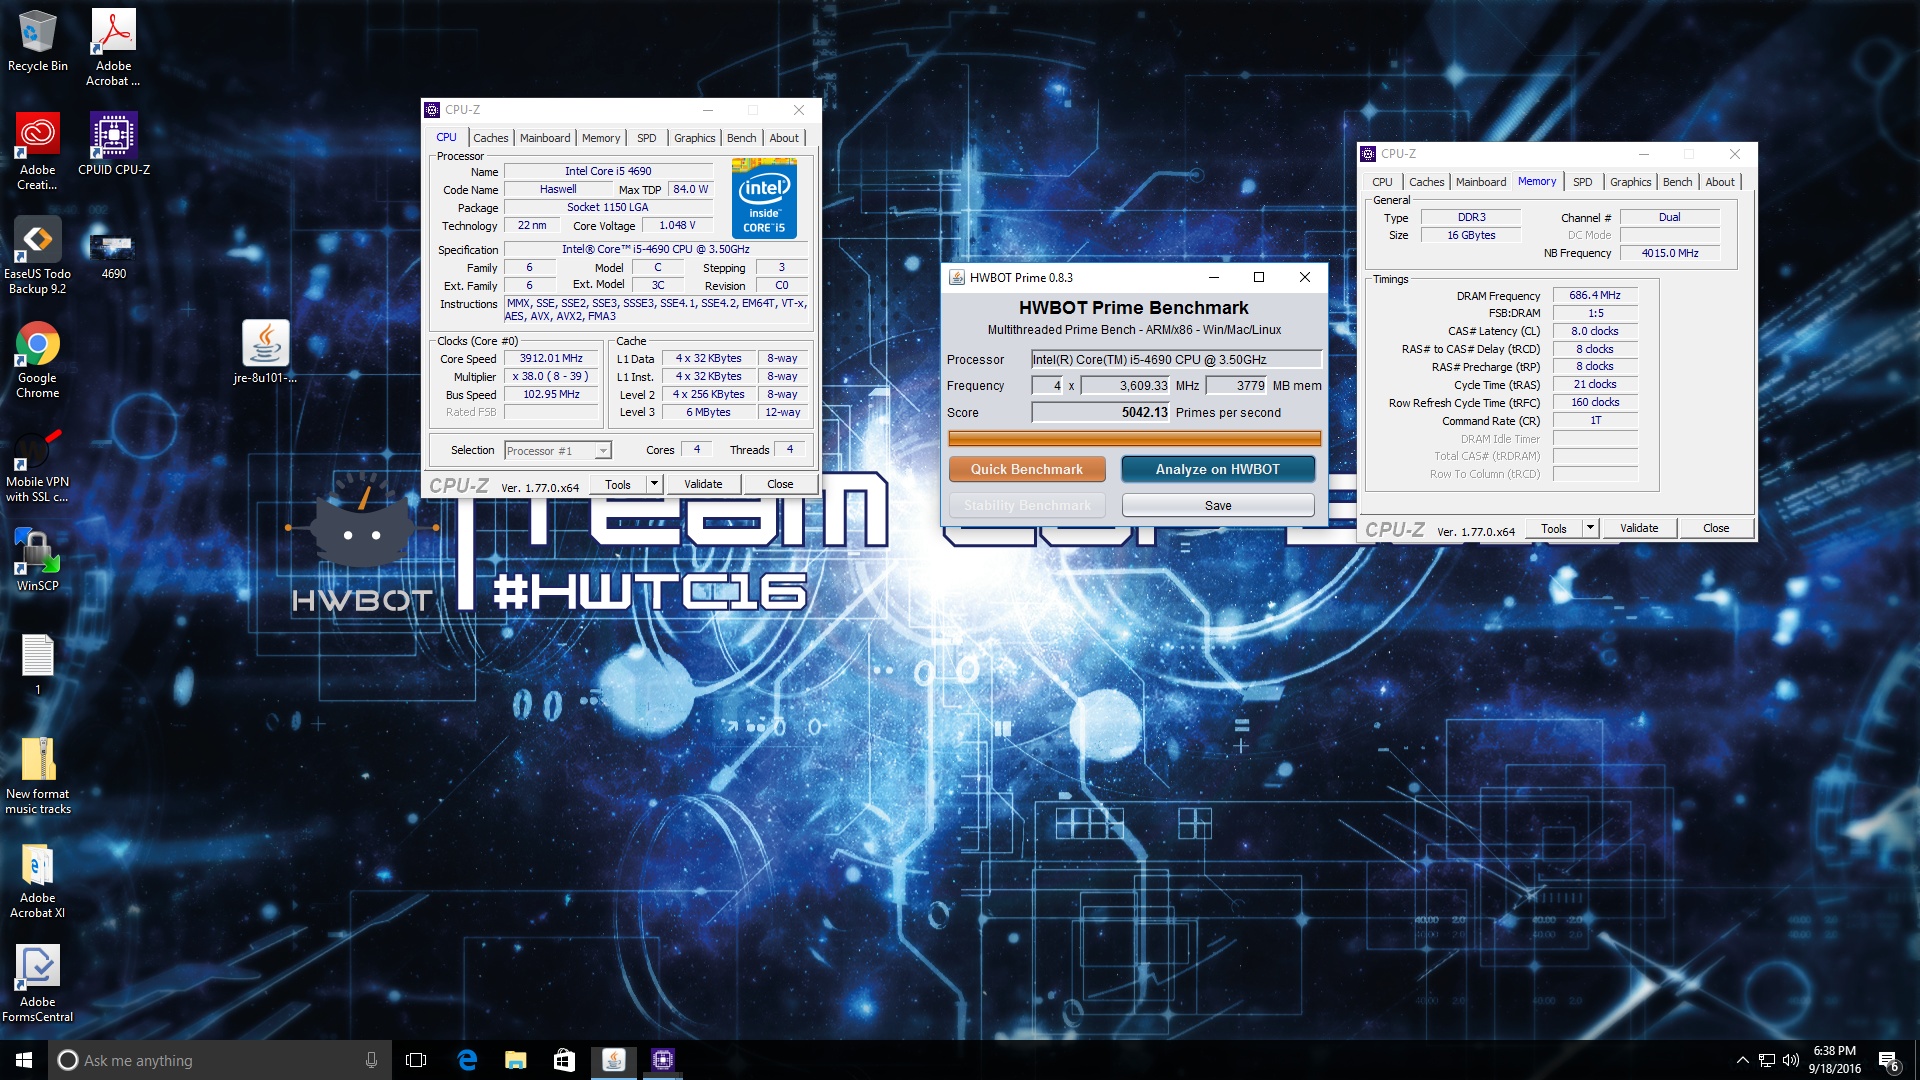Viewport: 1920px width, 1080px height.
Task: Open the Recycle Bin desktop icon
Action: pyautogui.click(x=37, y=40)
